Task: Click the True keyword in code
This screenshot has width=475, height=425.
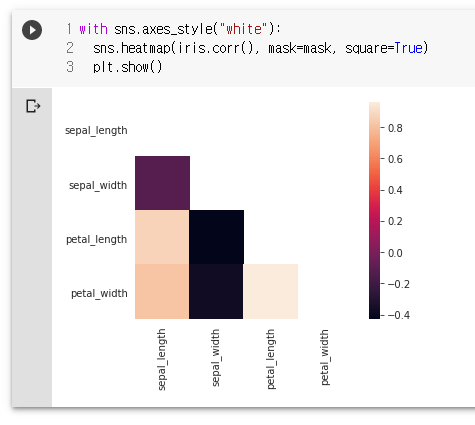Action: [x=408, y=48]
